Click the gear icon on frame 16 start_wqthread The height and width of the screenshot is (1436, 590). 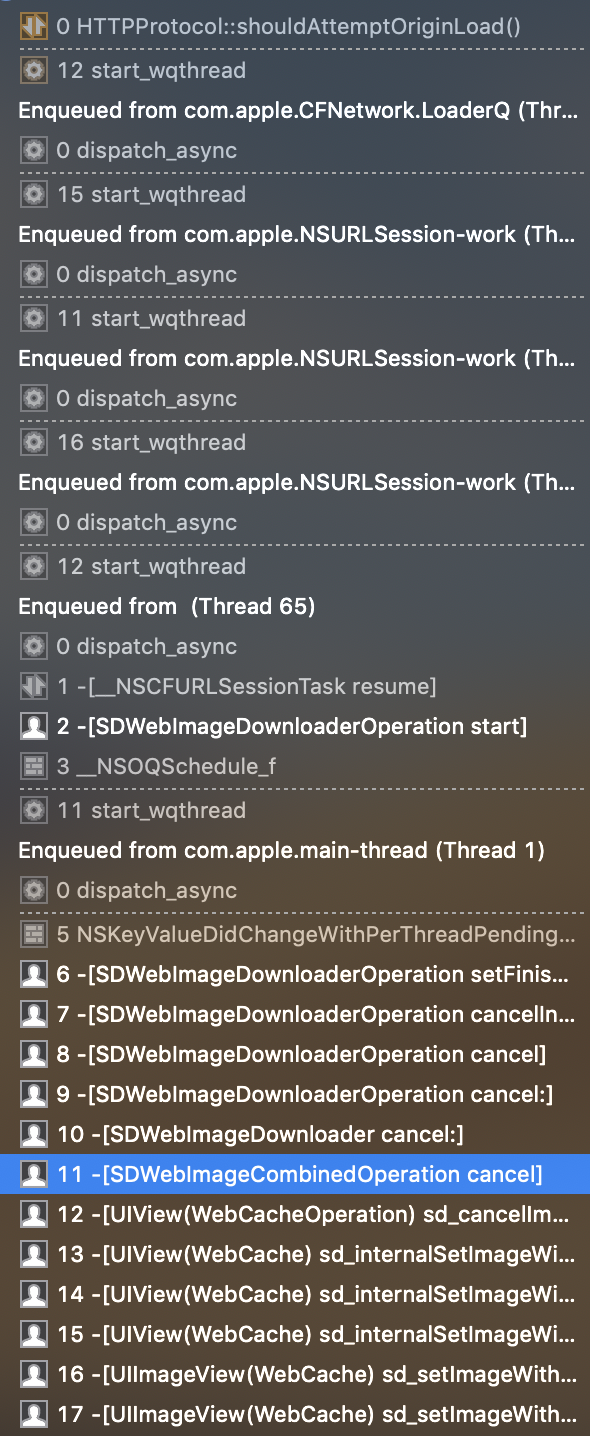tap(33, 442)
